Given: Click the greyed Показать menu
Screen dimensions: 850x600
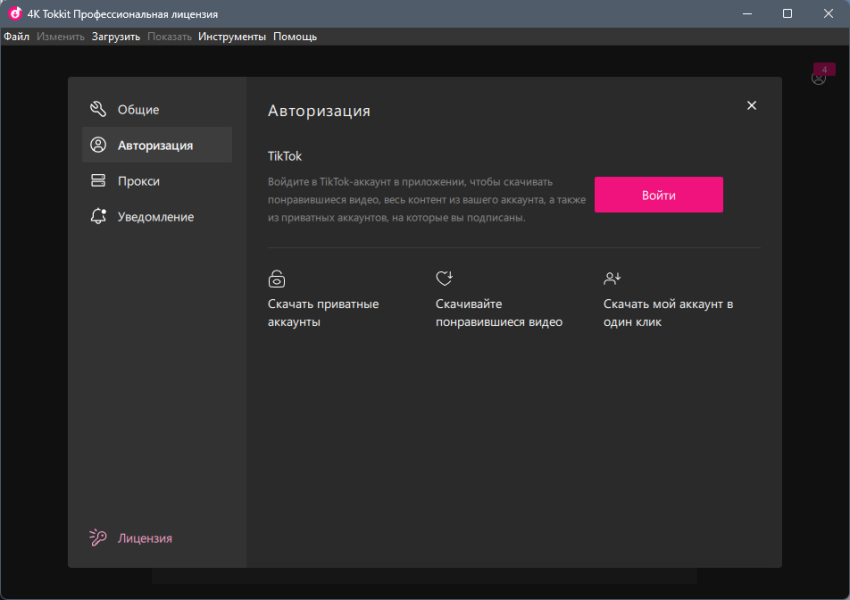Looking at the screenshot, I should [x=170, y=36].
